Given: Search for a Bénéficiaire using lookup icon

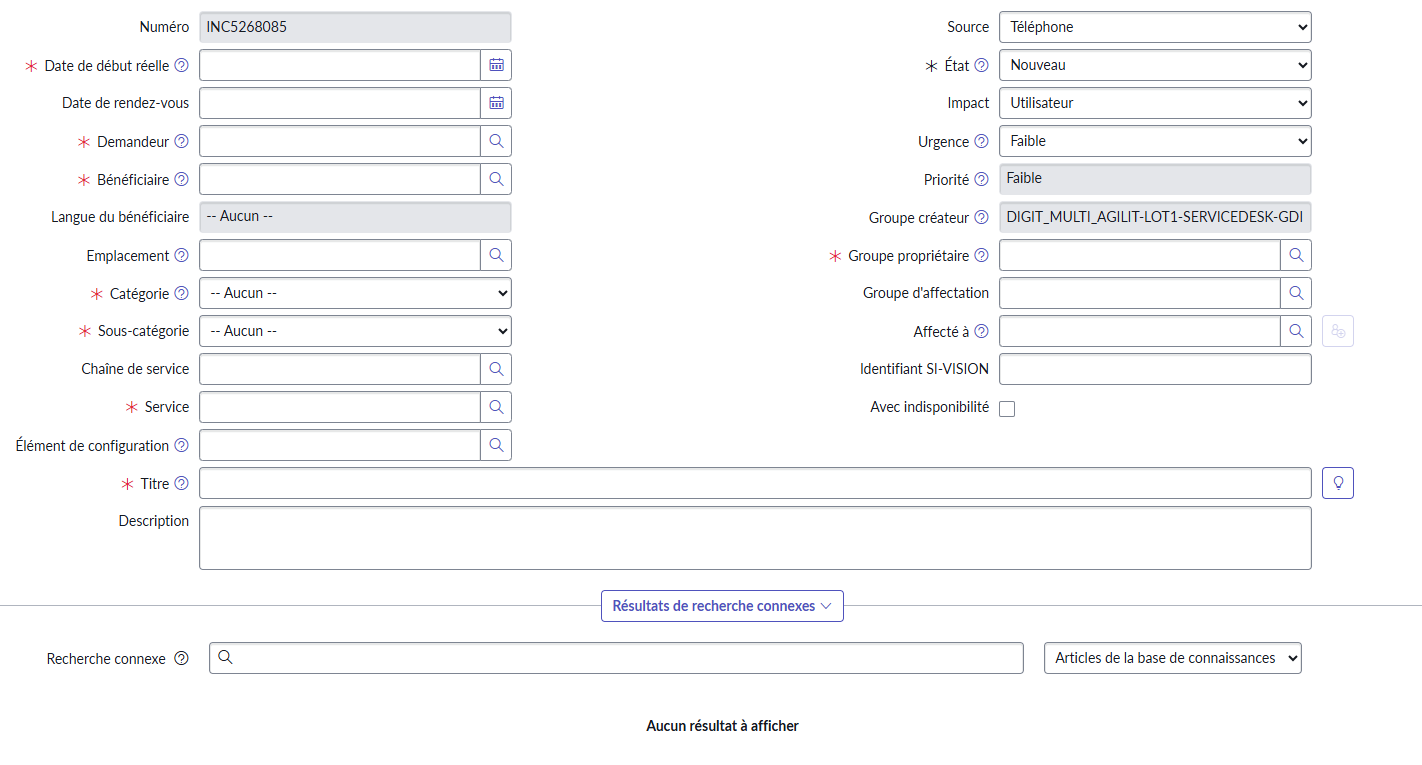Looking at the screenshot, I should [x=496, y=179].
